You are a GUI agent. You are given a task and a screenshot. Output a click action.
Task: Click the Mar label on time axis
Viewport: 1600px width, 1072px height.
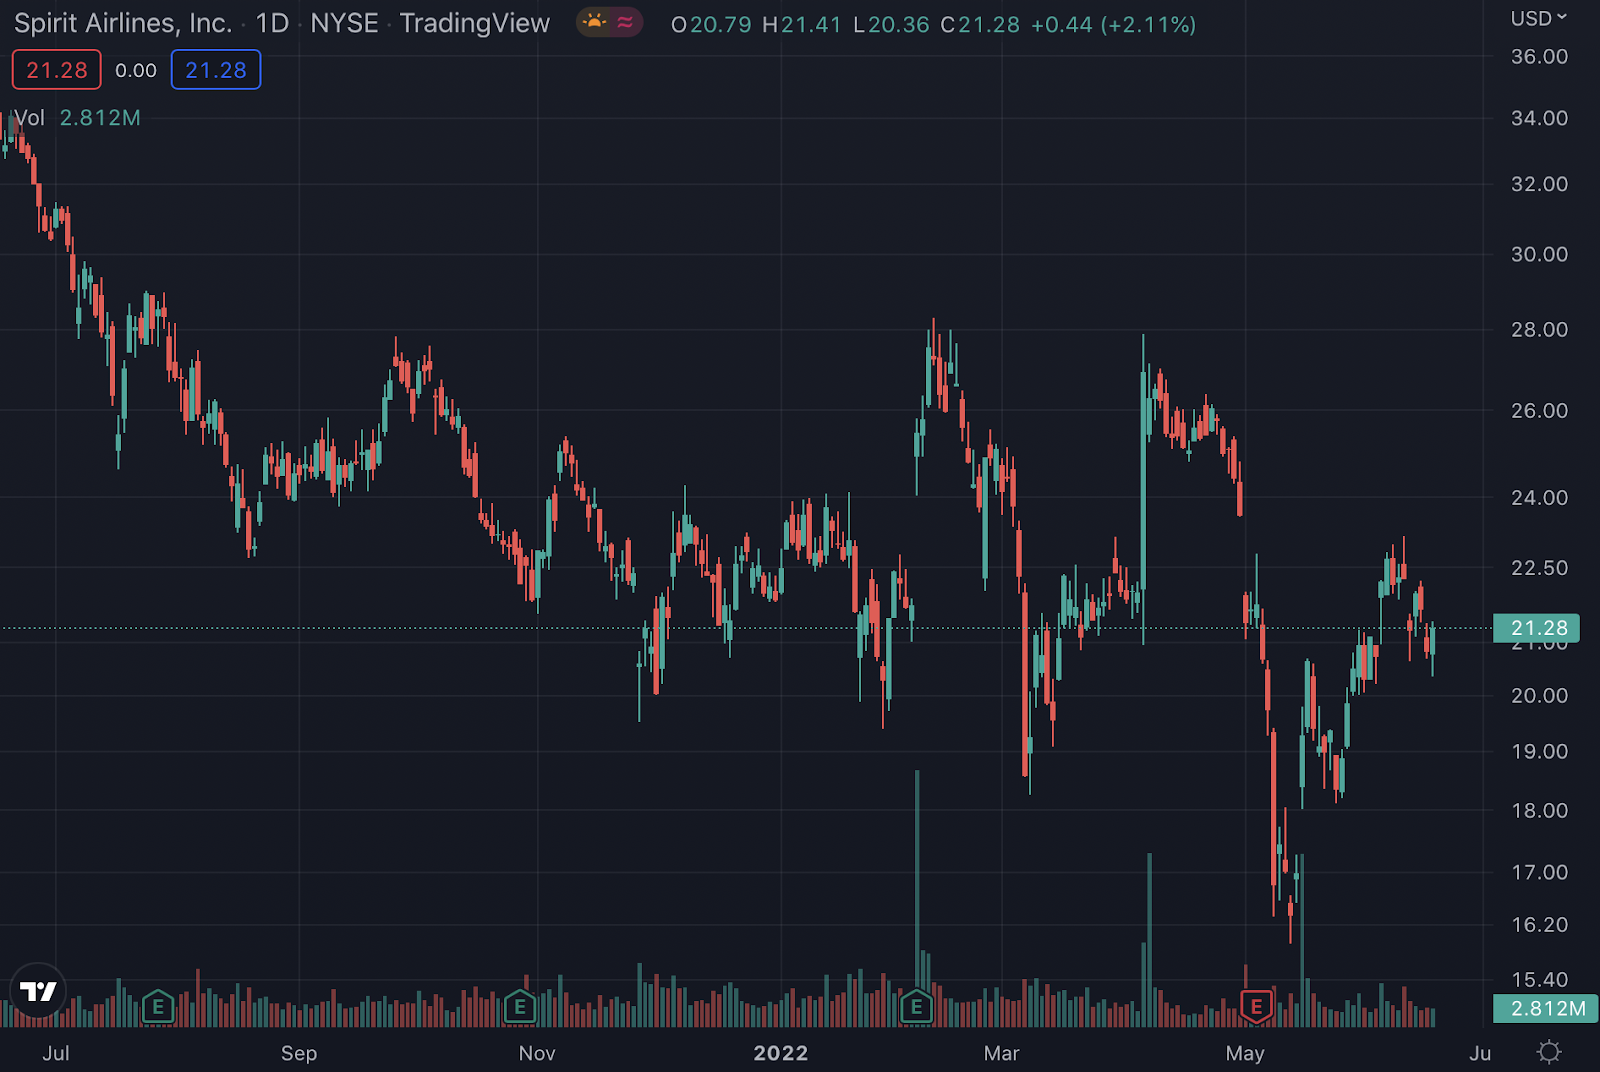1001,1053
